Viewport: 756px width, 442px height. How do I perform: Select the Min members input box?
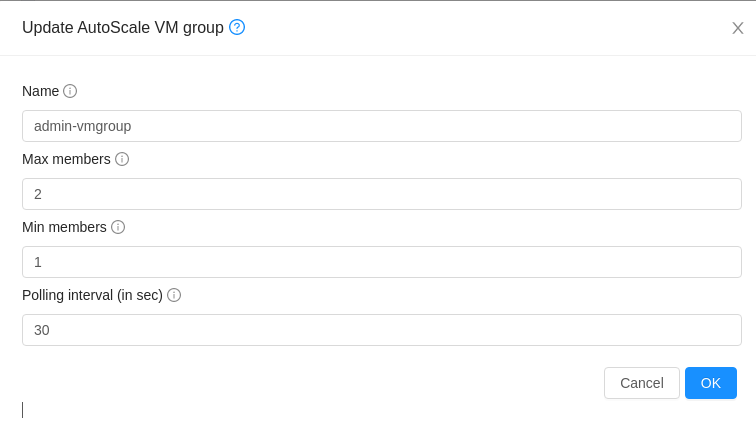point(381,262)
